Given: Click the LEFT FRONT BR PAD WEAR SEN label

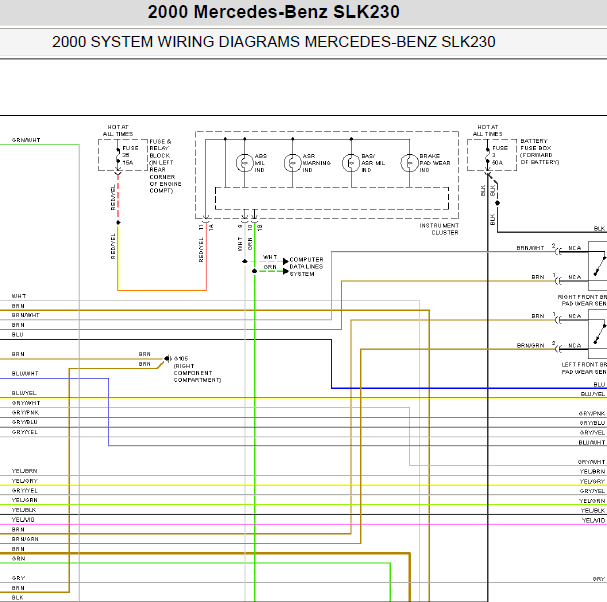Looking at the screenshot, I should [x=584, y=368].
